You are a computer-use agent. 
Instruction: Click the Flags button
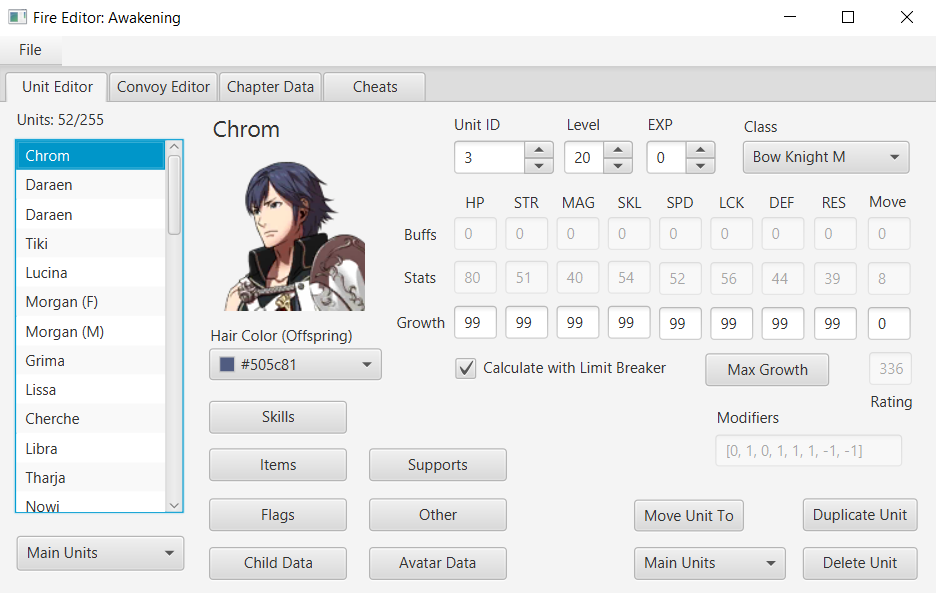tap(278, 515)
